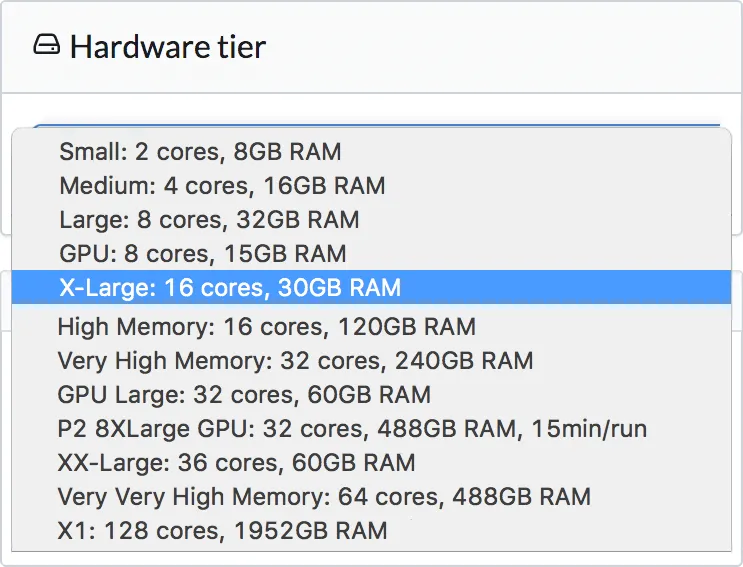Screen dimensions: 743x567
Task: Pick X1: 128 cores, 1952GB RAM
Action: pyautogui.click(x=222, y=530)
